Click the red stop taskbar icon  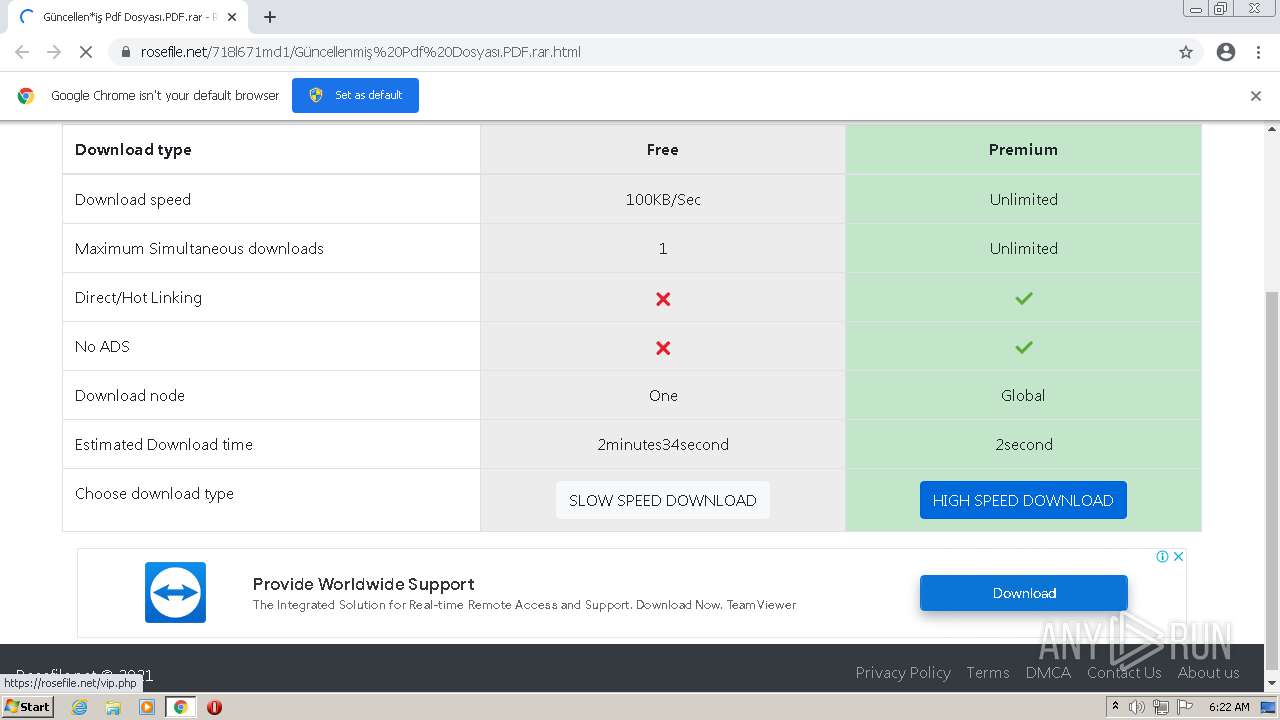coord(214,707)
